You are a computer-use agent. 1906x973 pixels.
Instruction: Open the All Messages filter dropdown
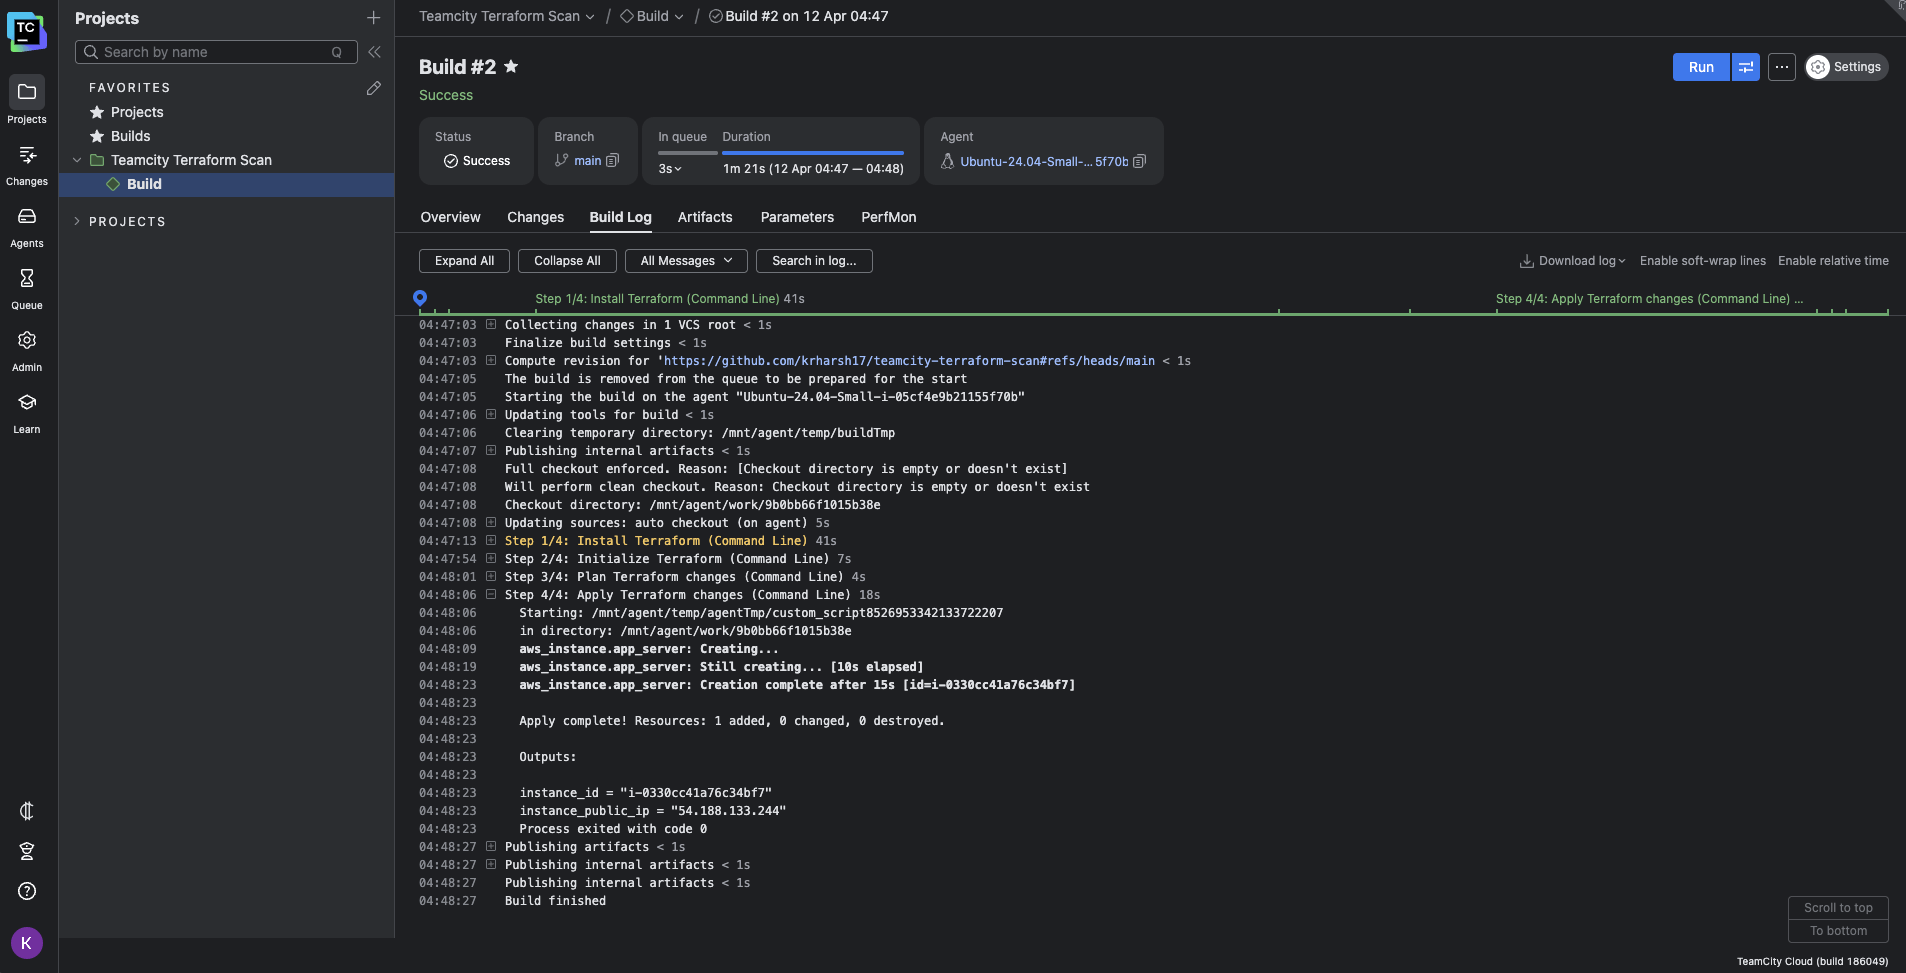pyautogui.click(x=687, y=261)
